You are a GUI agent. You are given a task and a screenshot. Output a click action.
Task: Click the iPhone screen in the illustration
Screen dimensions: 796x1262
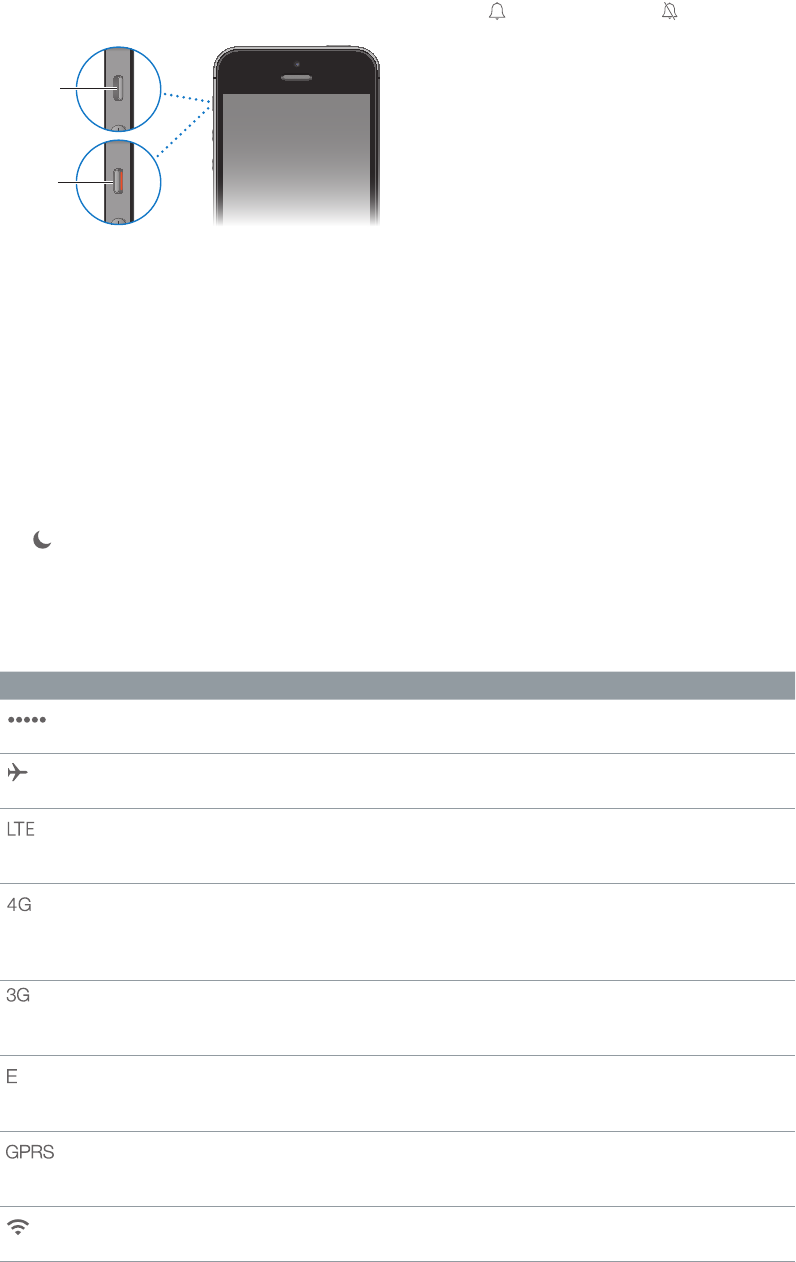[295, 155]
